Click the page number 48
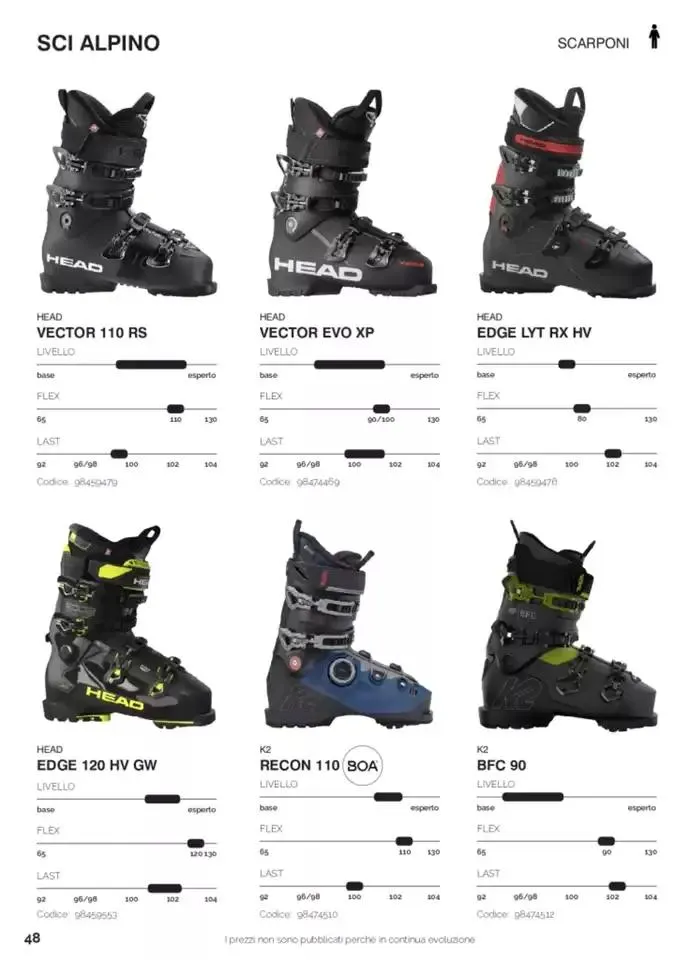700x960 pixels. (x=32, y=938)
